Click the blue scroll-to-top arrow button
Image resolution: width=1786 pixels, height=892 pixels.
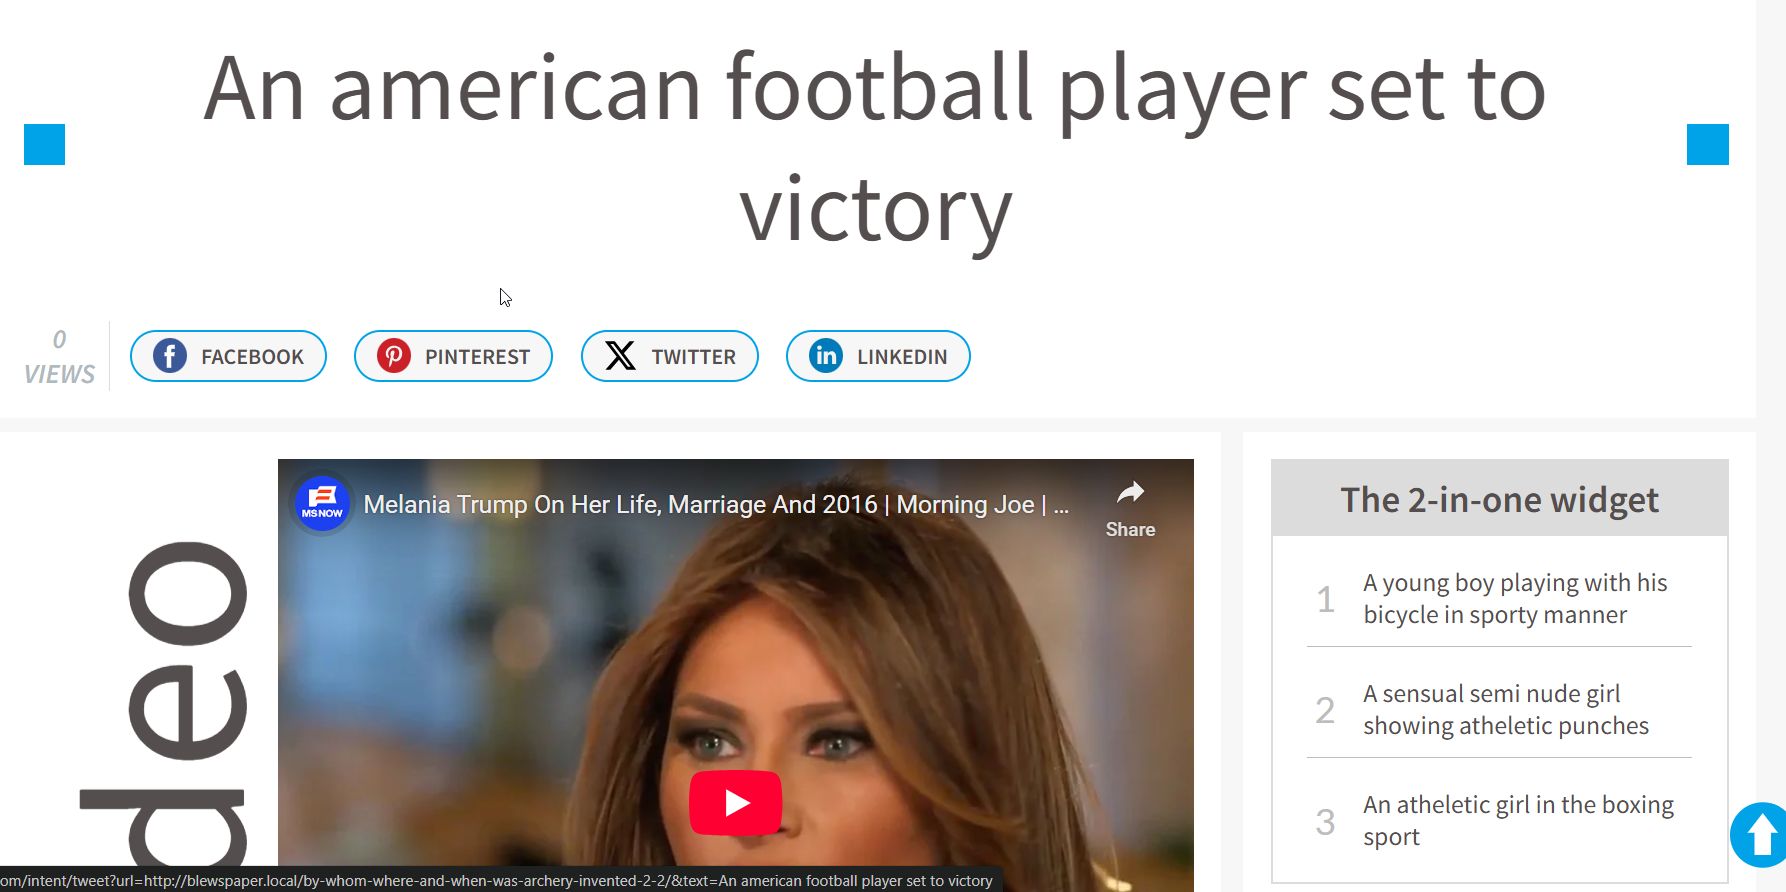pyautogui.click(x=1759, y=834)
